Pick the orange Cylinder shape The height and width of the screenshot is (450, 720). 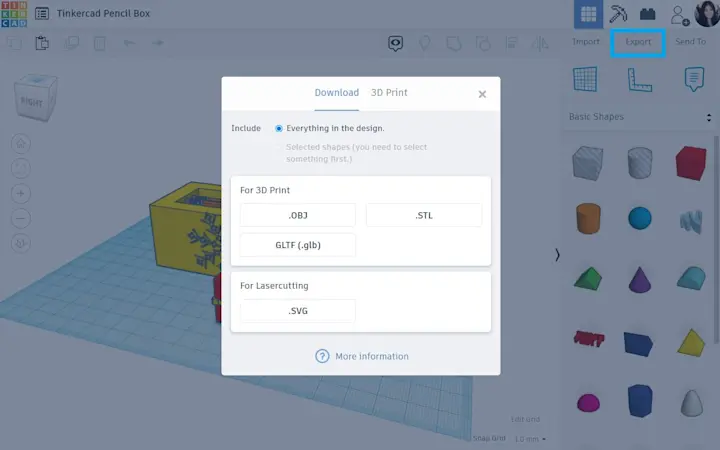coord(588,218)
